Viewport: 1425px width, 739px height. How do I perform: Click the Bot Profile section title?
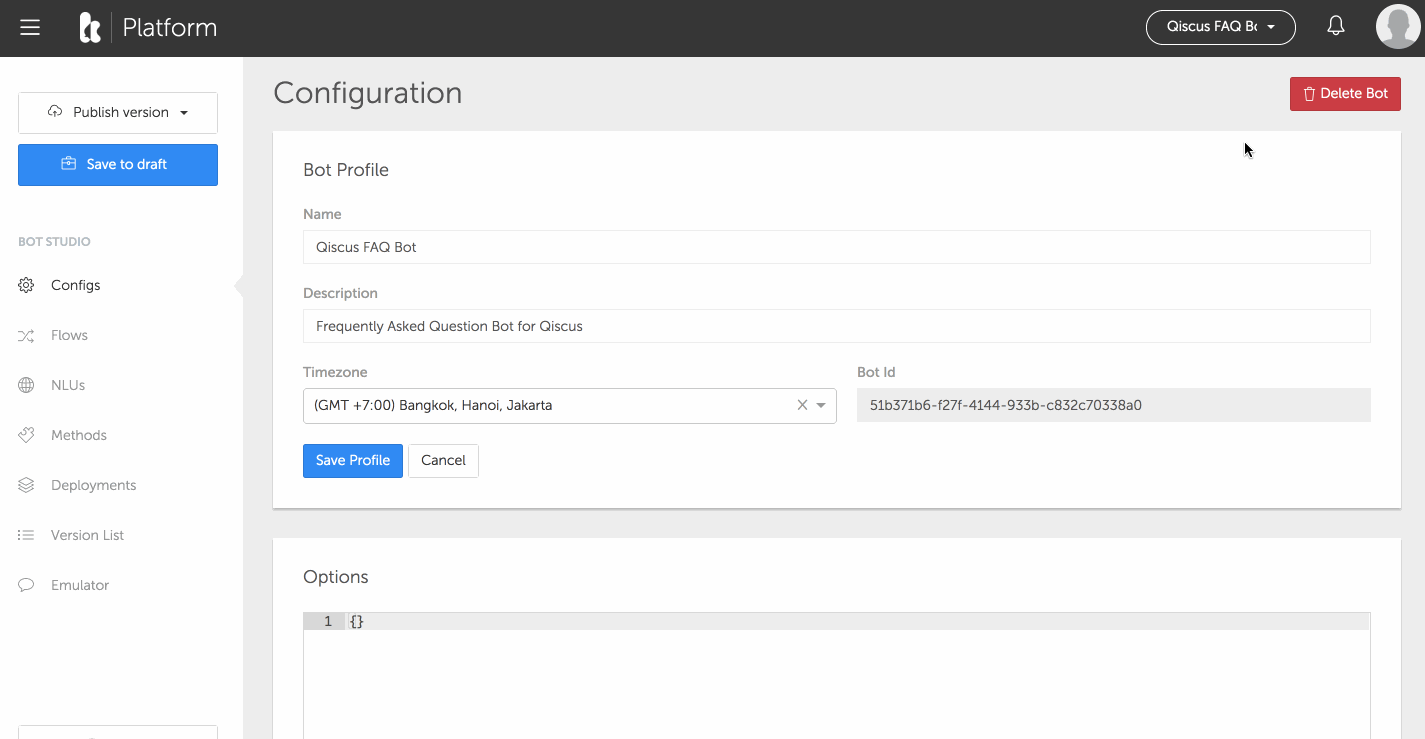click(x=346, y=170)
